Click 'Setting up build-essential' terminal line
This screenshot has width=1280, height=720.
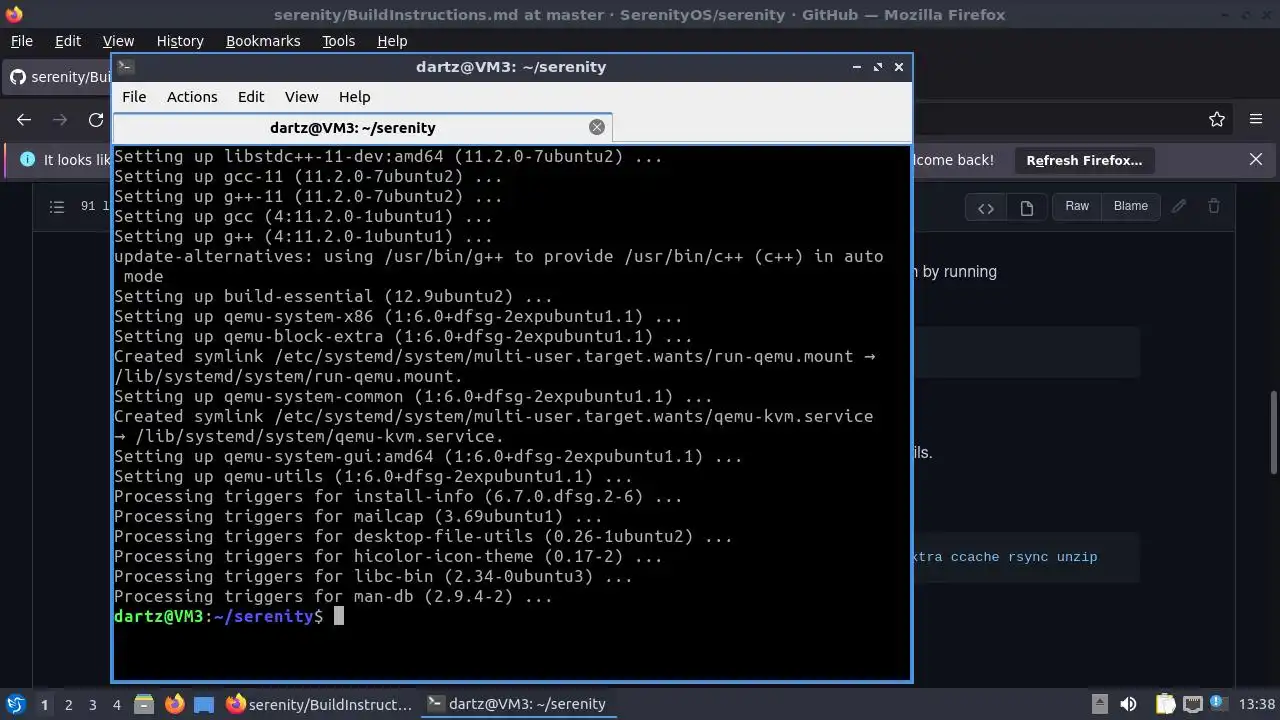(x=333, y=297)
